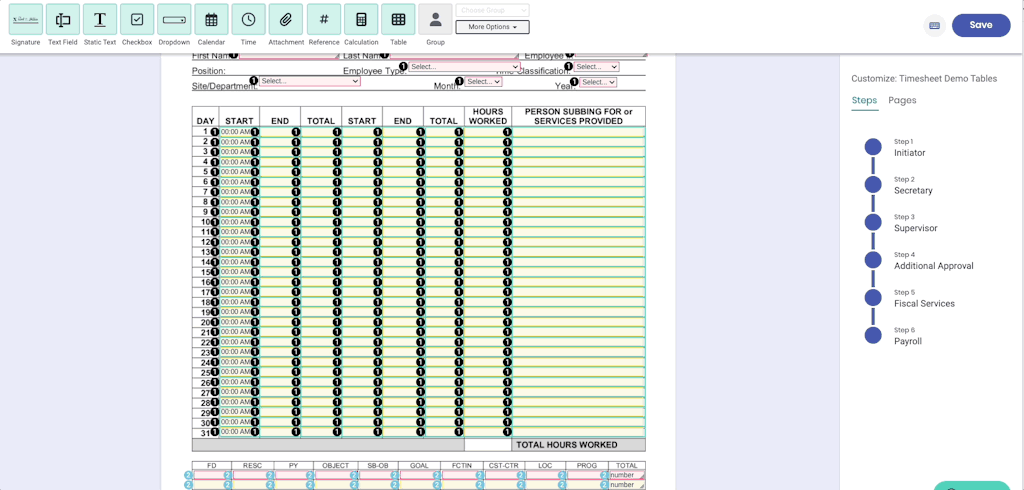The height and width of the screenshot is (490, 1024).
Task: Select the Dropdown field tool
Action: (174, 19)
